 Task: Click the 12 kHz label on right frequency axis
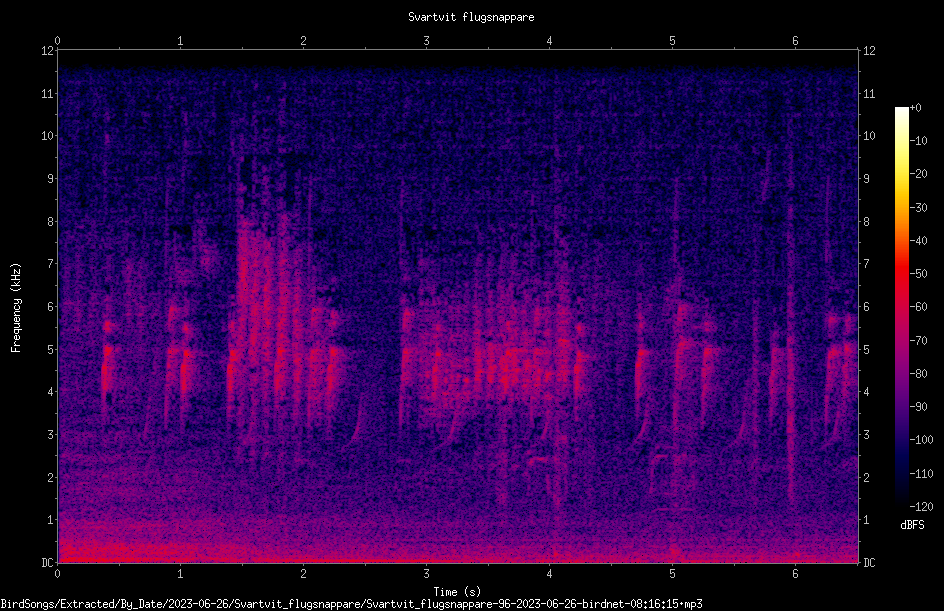coord(869,51)
